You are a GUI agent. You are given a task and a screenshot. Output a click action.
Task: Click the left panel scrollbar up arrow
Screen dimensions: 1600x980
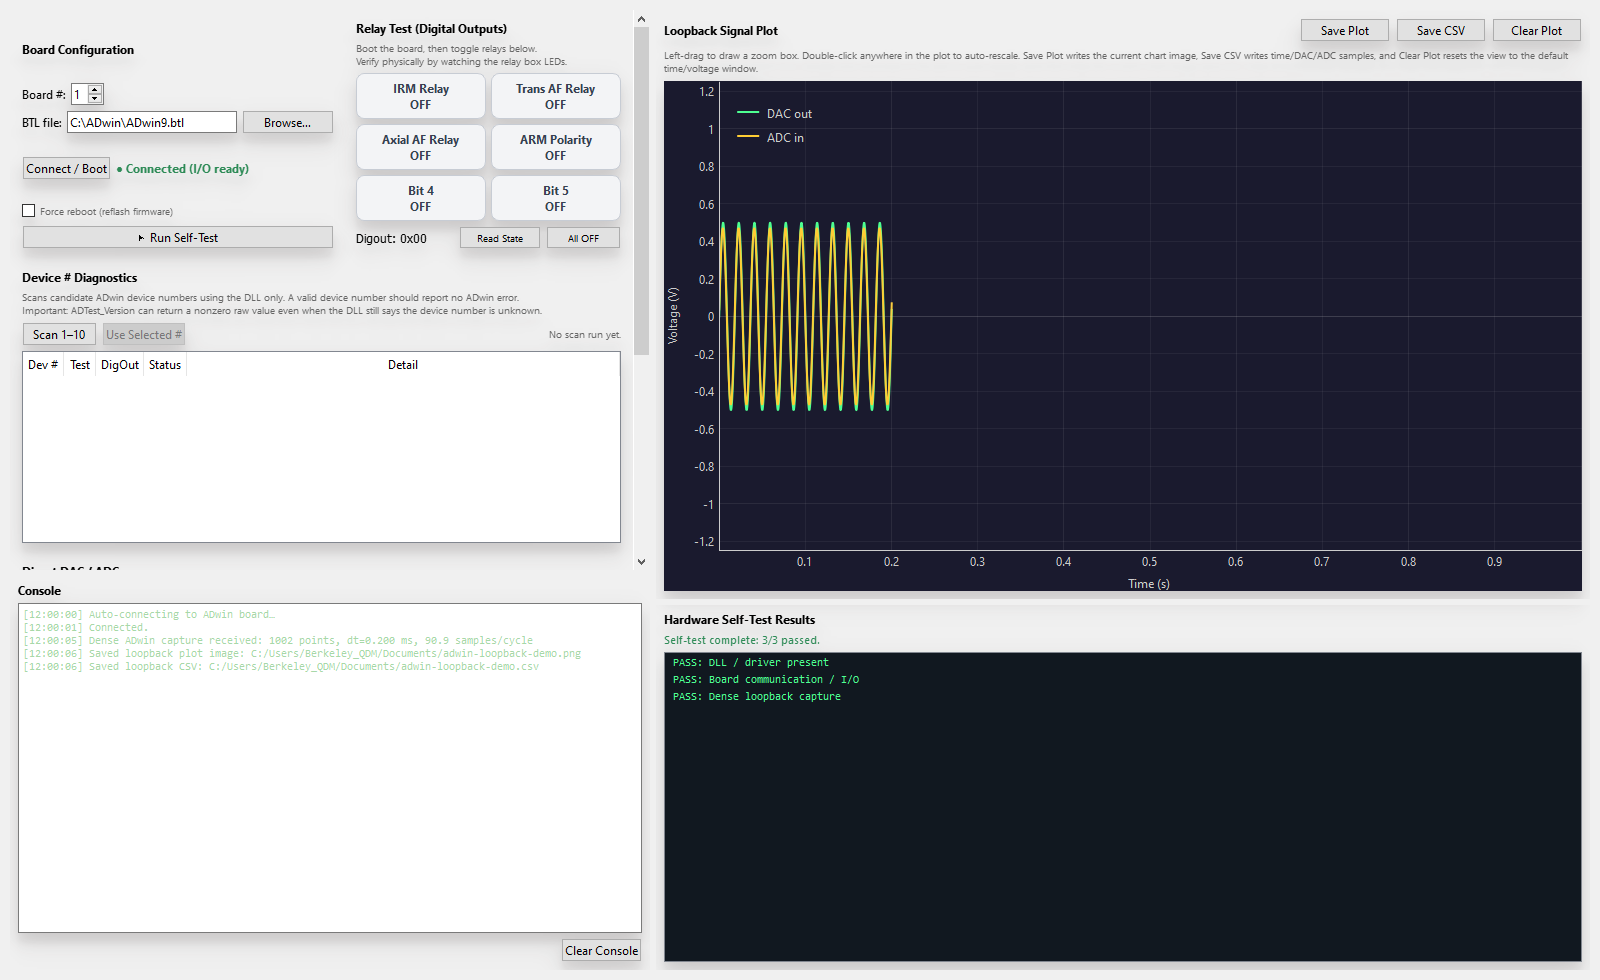tap(641, 19)
